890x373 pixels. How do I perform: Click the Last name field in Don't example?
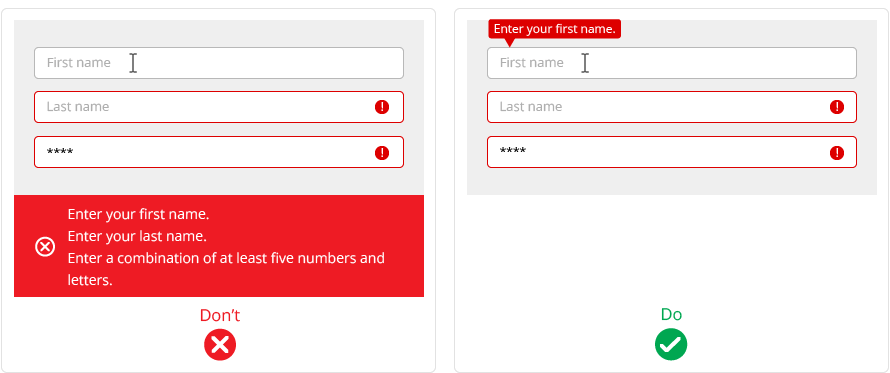point(219,107)
